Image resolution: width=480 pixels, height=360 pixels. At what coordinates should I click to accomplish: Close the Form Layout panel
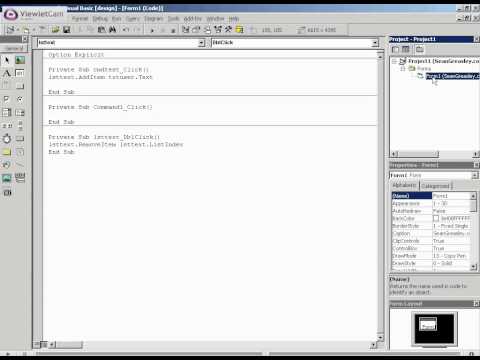476,304
